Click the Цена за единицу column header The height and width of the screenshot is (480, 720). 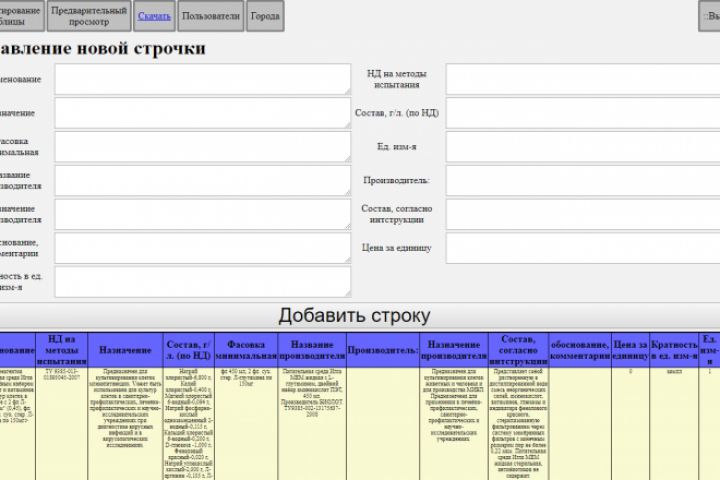(630, 350)
